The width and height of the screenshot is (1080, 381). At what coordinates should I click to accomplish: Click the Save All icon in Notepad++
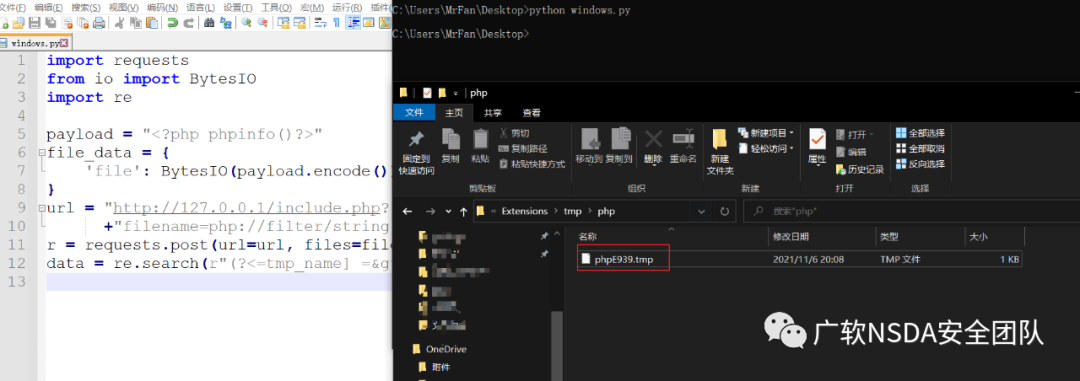coord(50,23)
